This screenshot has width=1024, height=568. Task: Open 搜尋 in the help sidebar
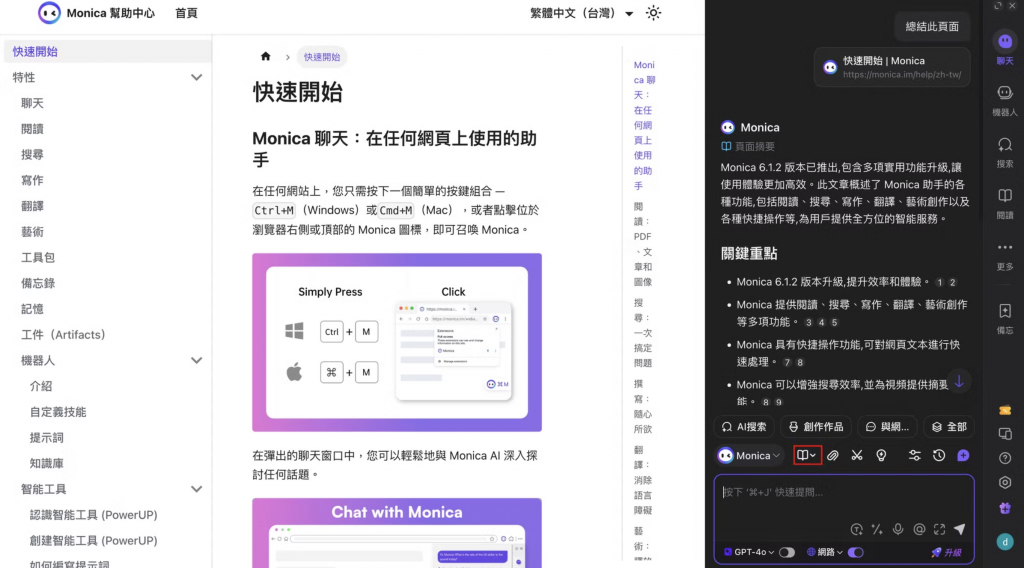(32, 155)
